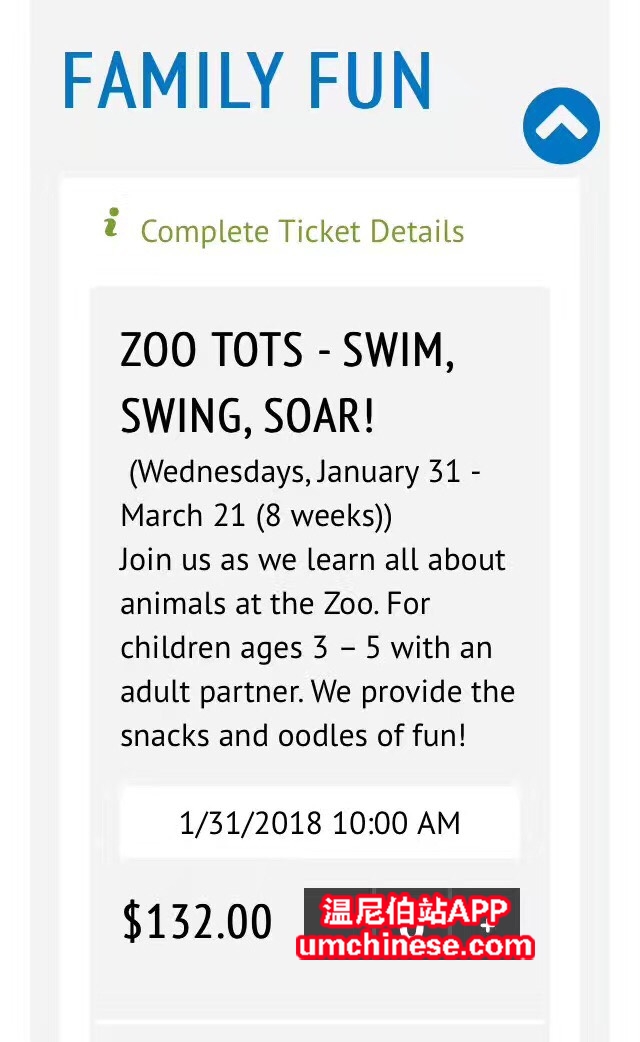
Task: Click the FAMILY FUN section heading
Action: (x=247, y=80)
